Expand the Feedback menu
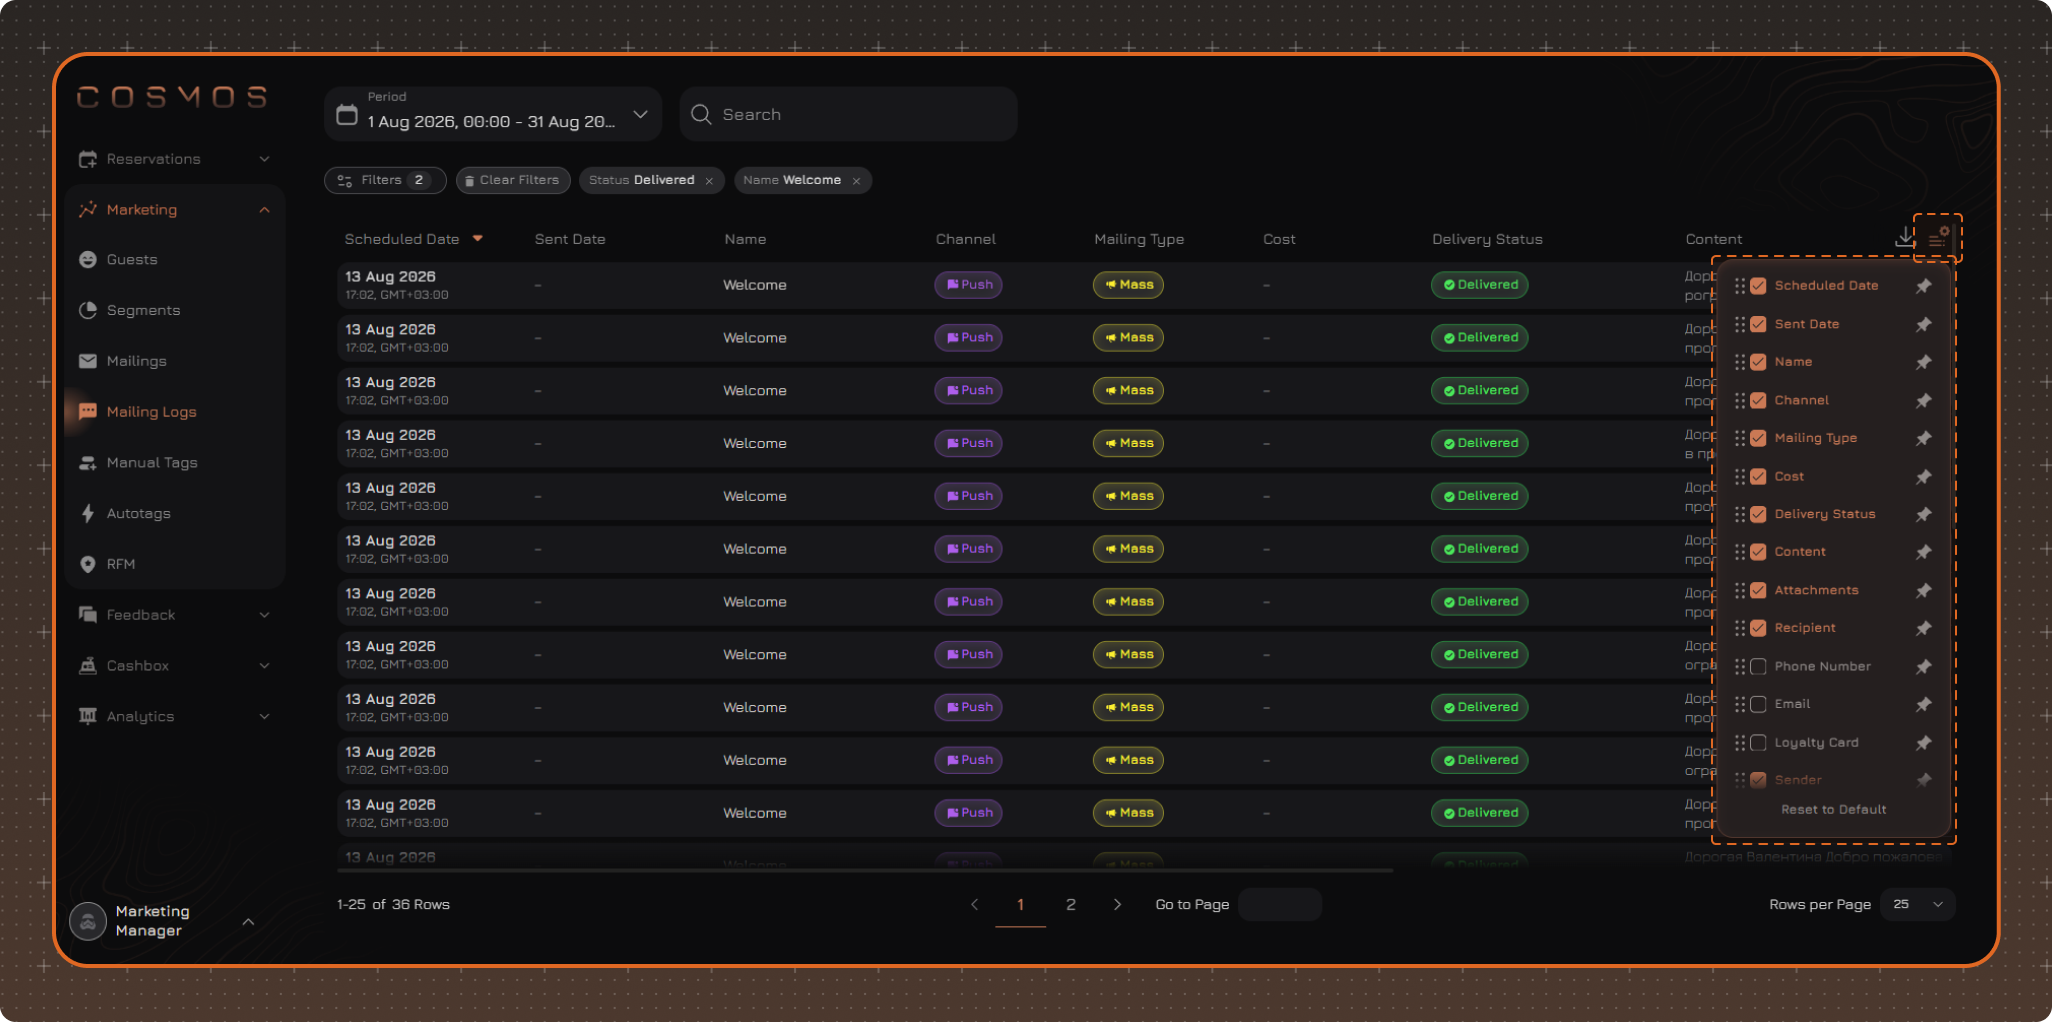The image size is (2052, 1022). [264, 615]
